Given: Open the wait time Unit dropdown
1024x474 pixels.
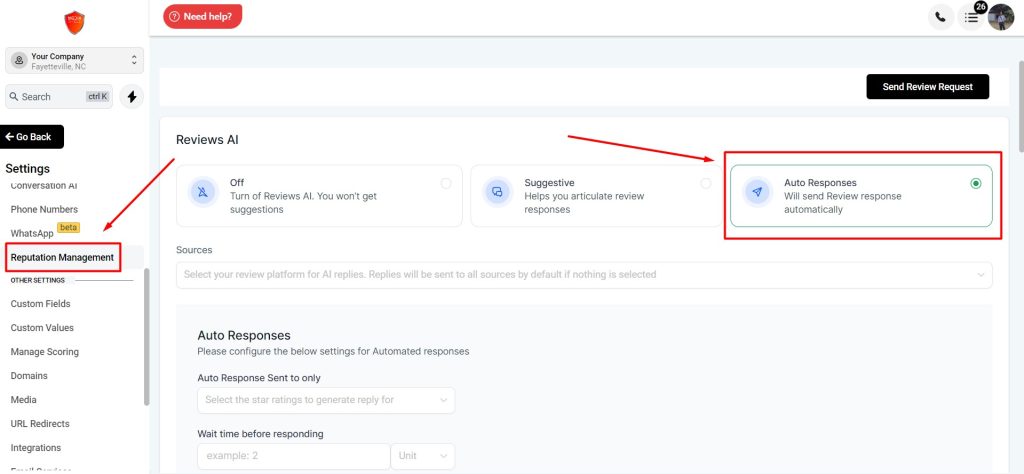Looking at the screenshot, I should (x=423, y=456).
